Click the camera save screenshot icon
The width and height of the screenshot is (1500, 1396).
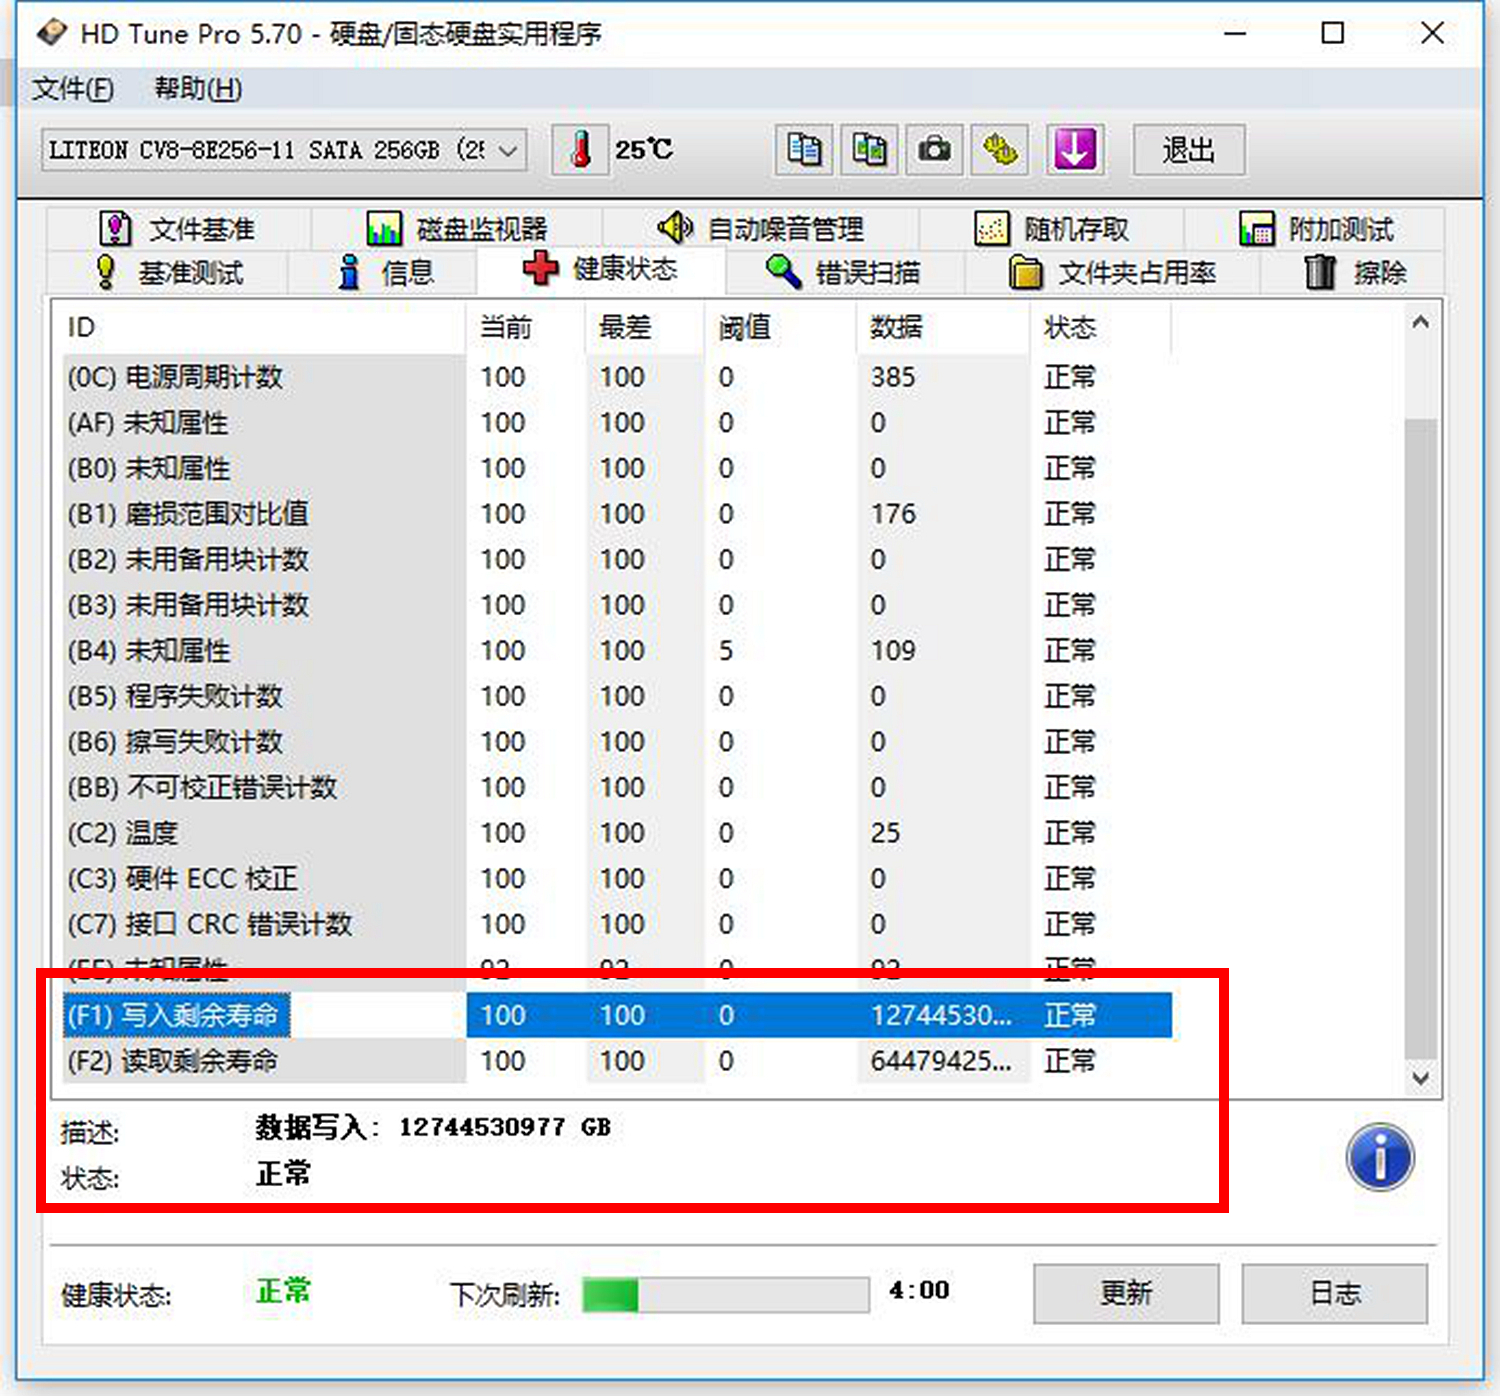pyautogui.click(x=934, y=150)
